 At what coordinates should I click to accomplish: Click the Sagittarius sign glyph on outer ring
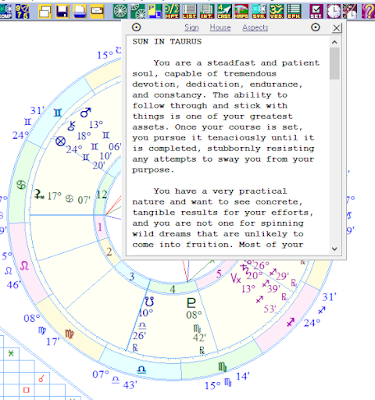click(x=290, y=322)
